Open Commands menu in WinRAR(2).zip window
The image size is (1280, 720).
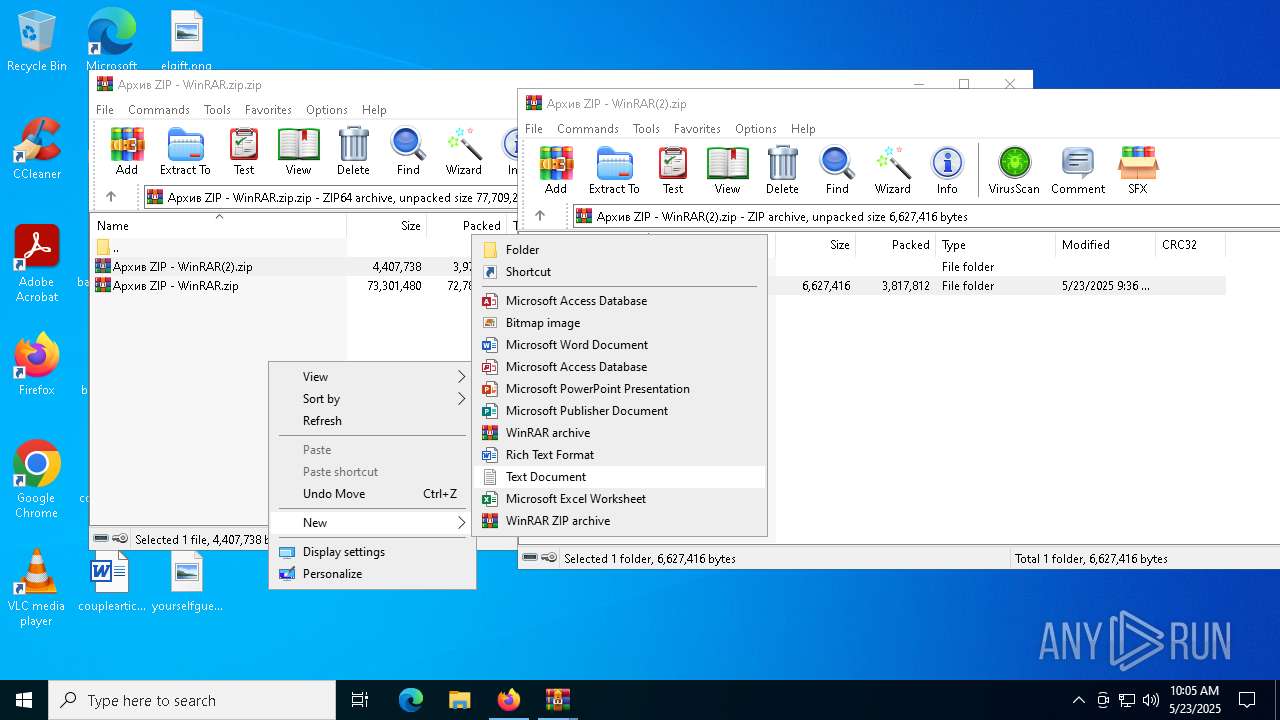pyautogui.click(x=588, y=129)
